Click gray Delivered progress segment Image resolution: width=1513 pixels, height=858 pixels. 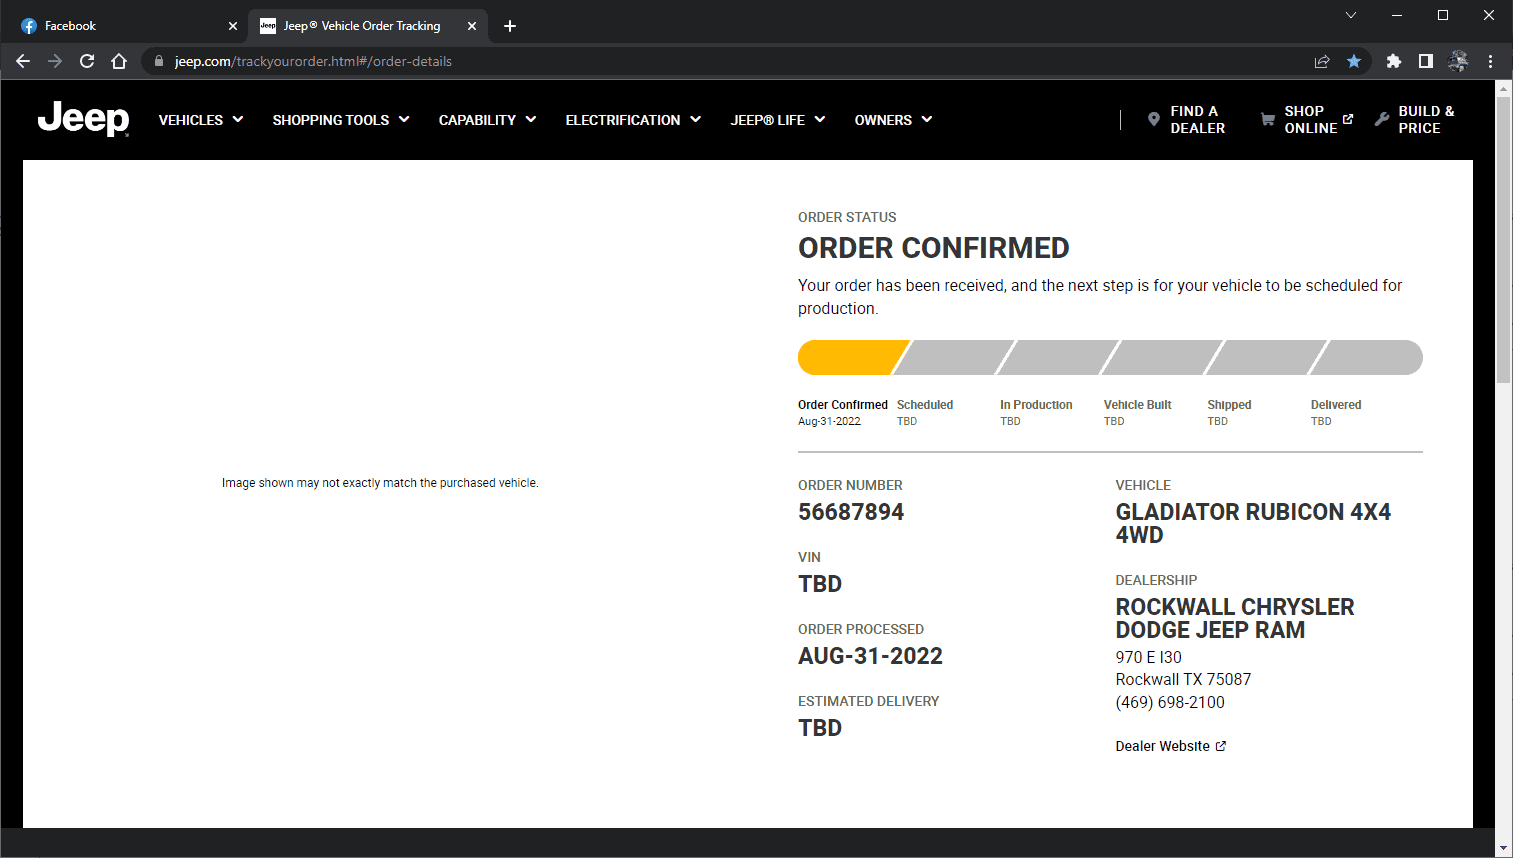coord(1366,357)
